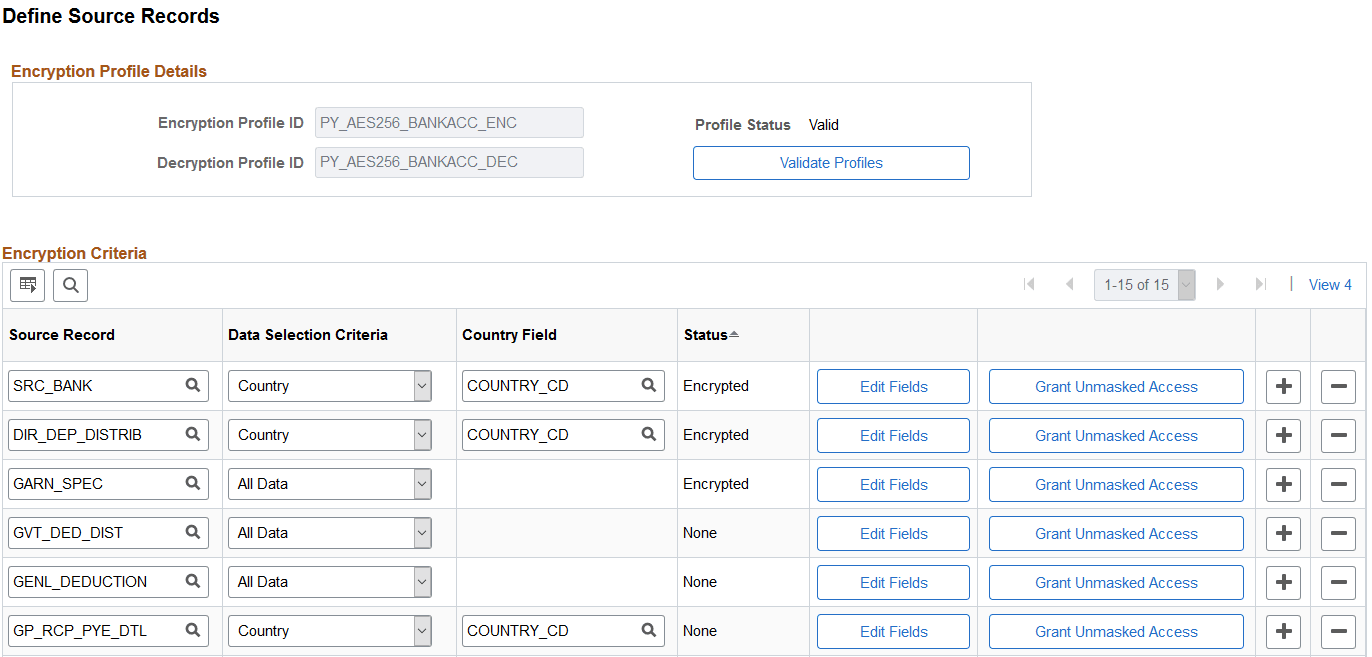Open the grid personalize icon
The width and height of the screenshot is (1372, 657).
[27, 285]
